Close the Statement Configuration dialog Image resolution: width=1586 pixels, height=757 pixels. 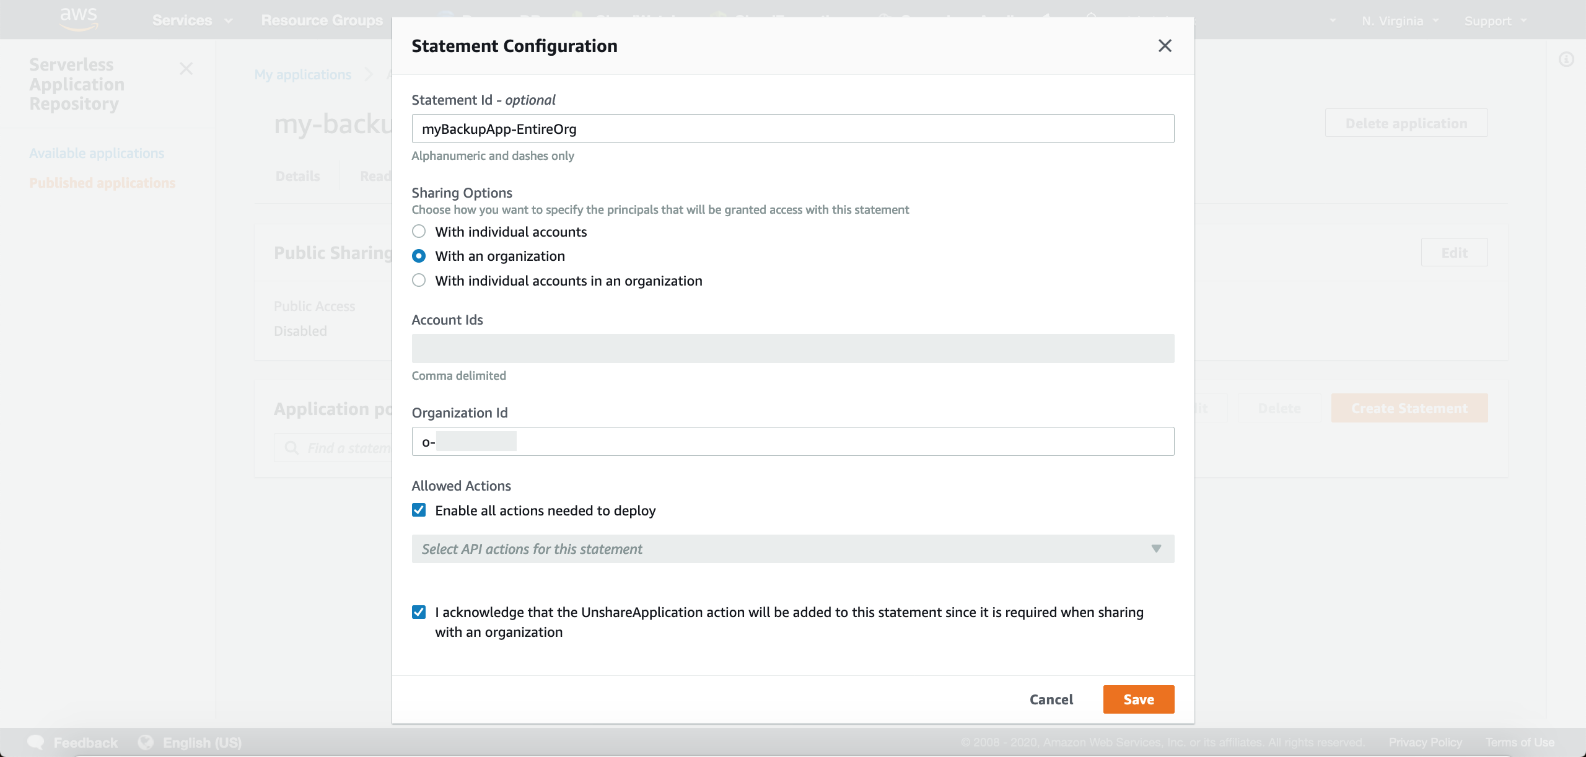point(1164,46)
